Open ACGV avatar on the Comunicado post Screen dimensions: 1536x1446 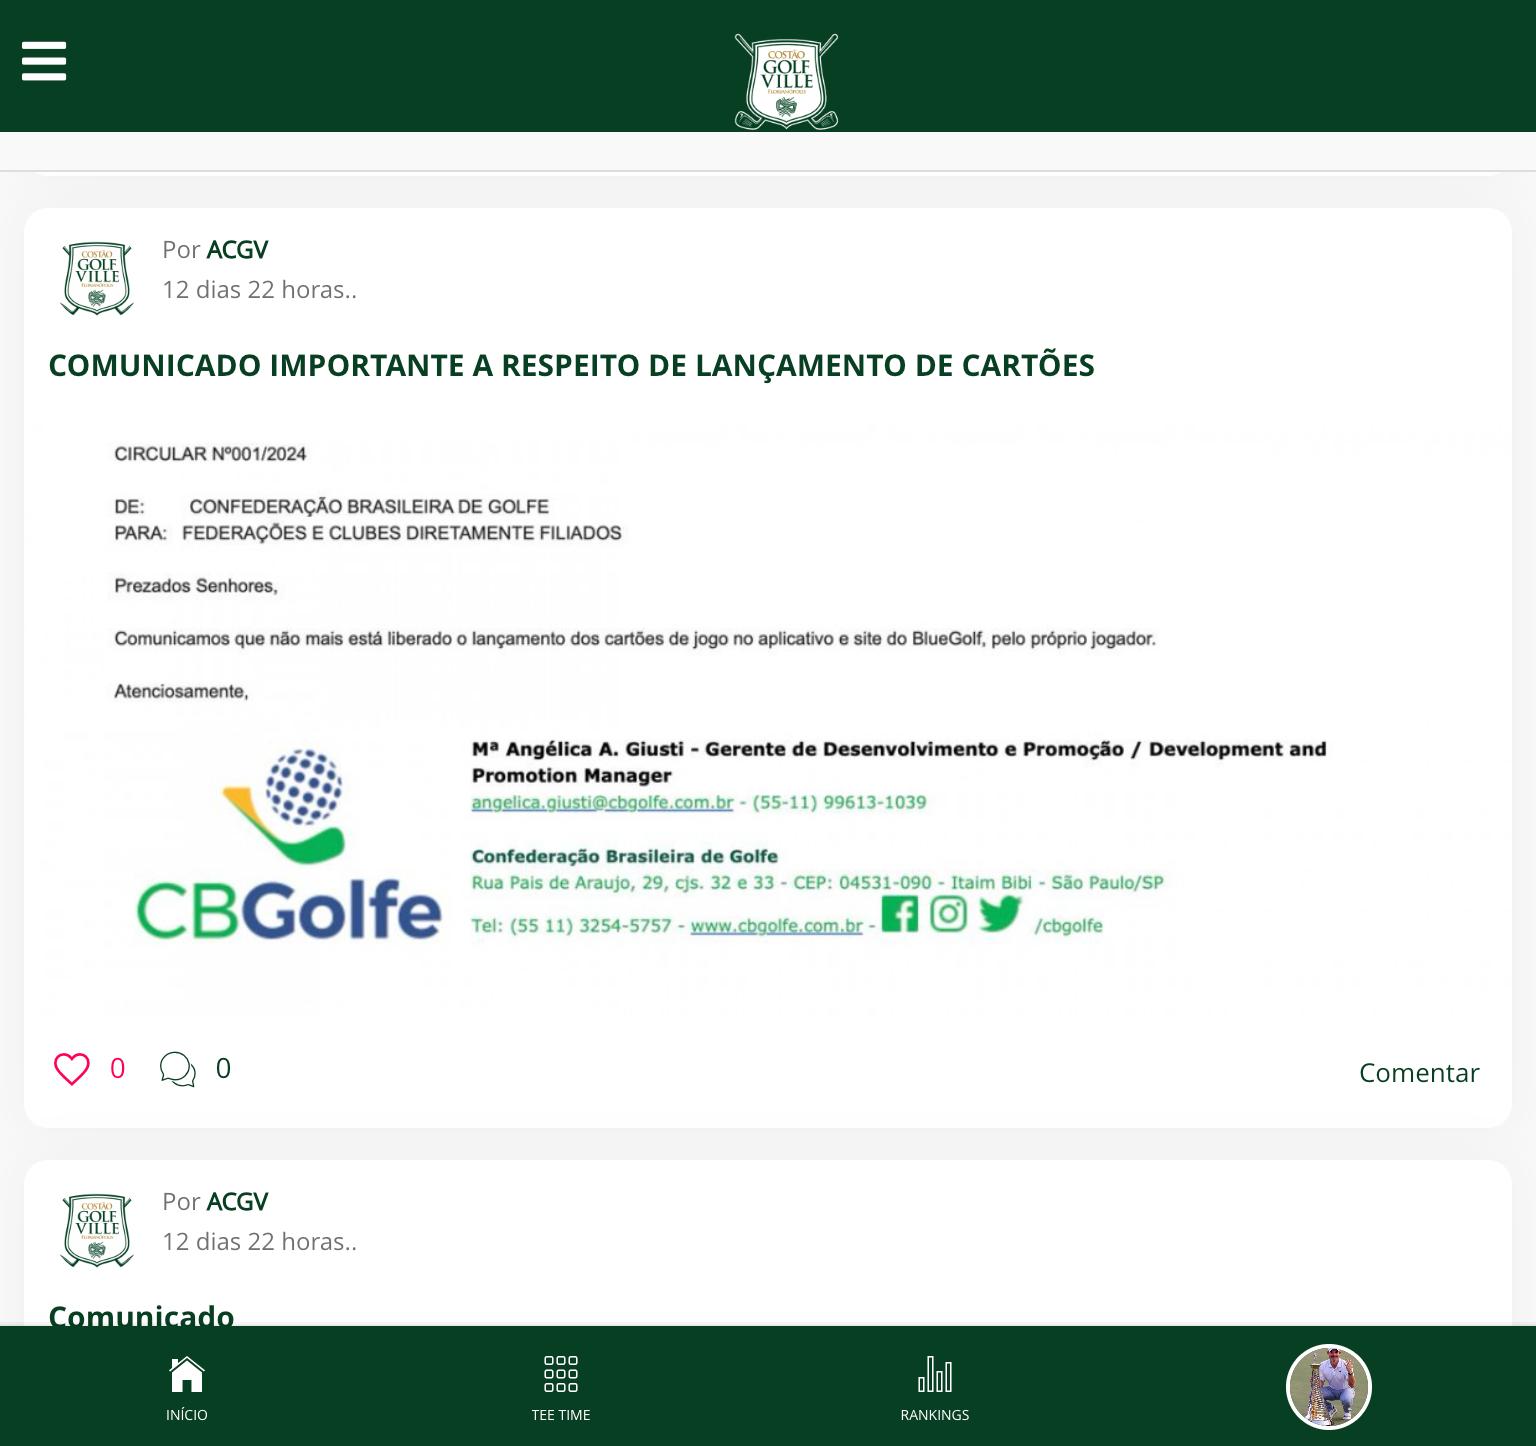[x=97, y=1230]
